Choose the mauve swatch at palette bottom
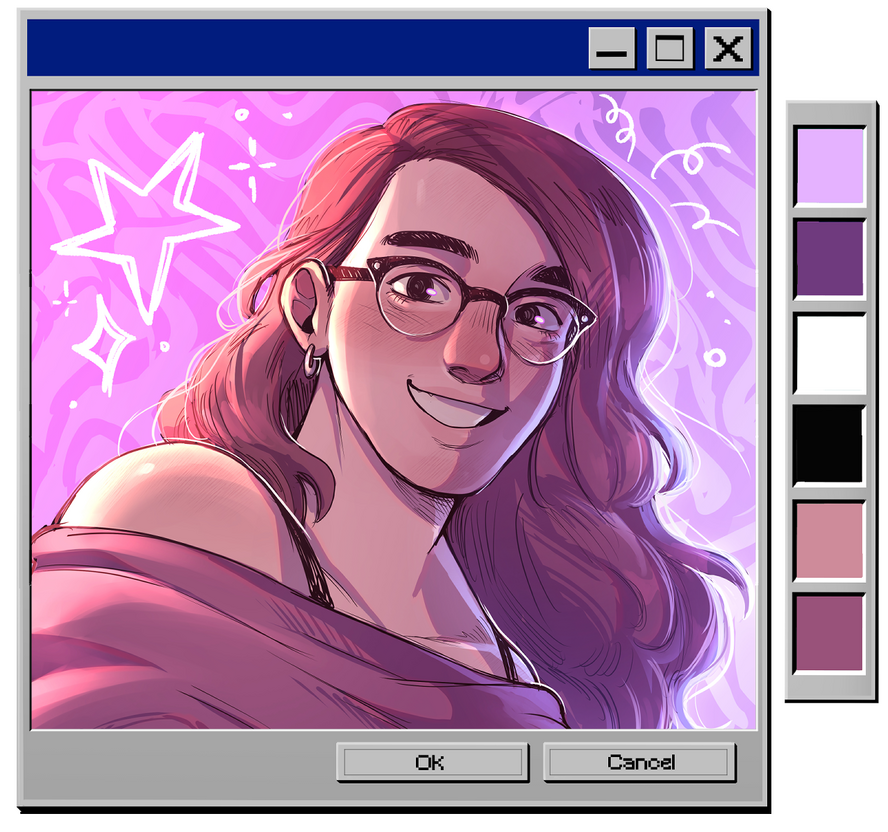888x832 pixels. (x=829, y=632)
